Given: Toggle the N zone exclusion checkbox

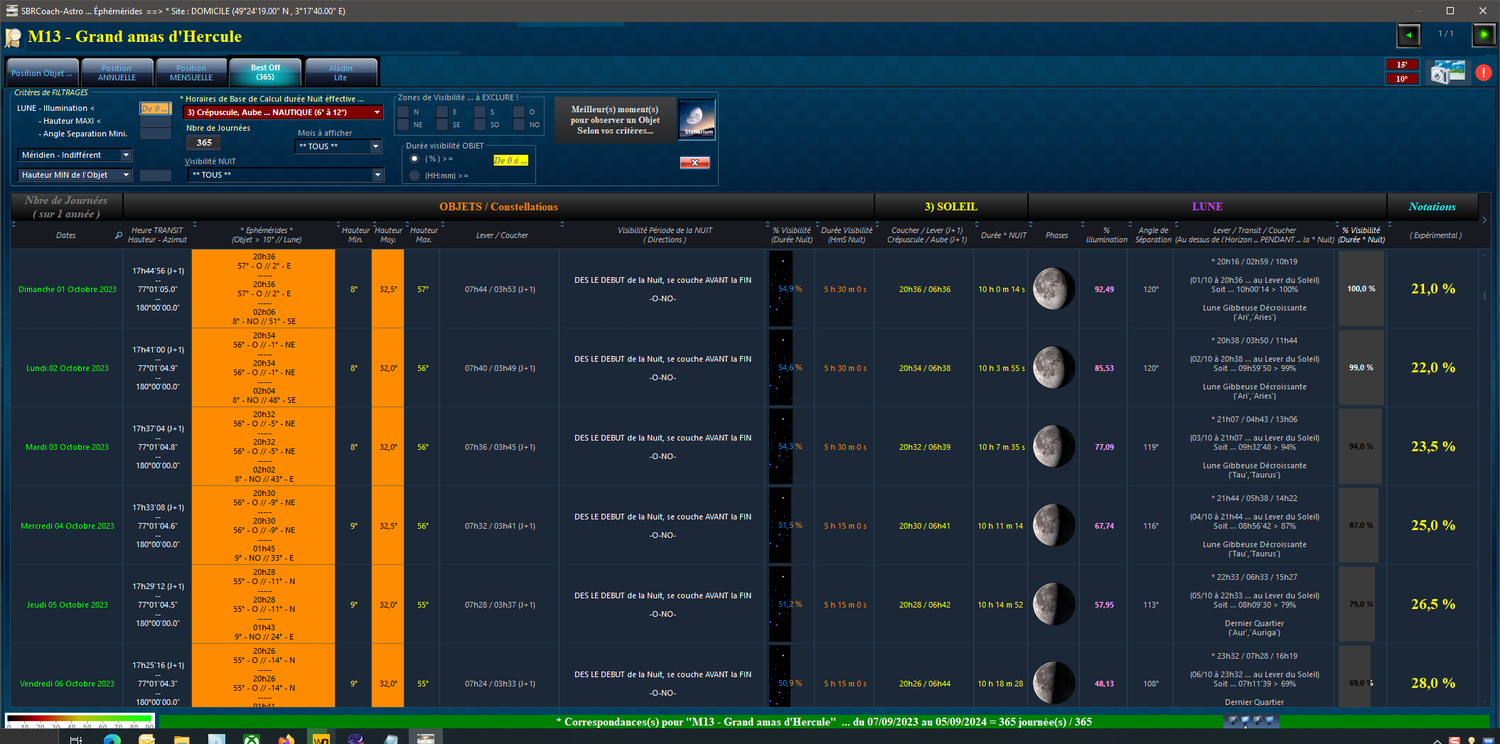Looking at the screenshot, I should (403, 112).
